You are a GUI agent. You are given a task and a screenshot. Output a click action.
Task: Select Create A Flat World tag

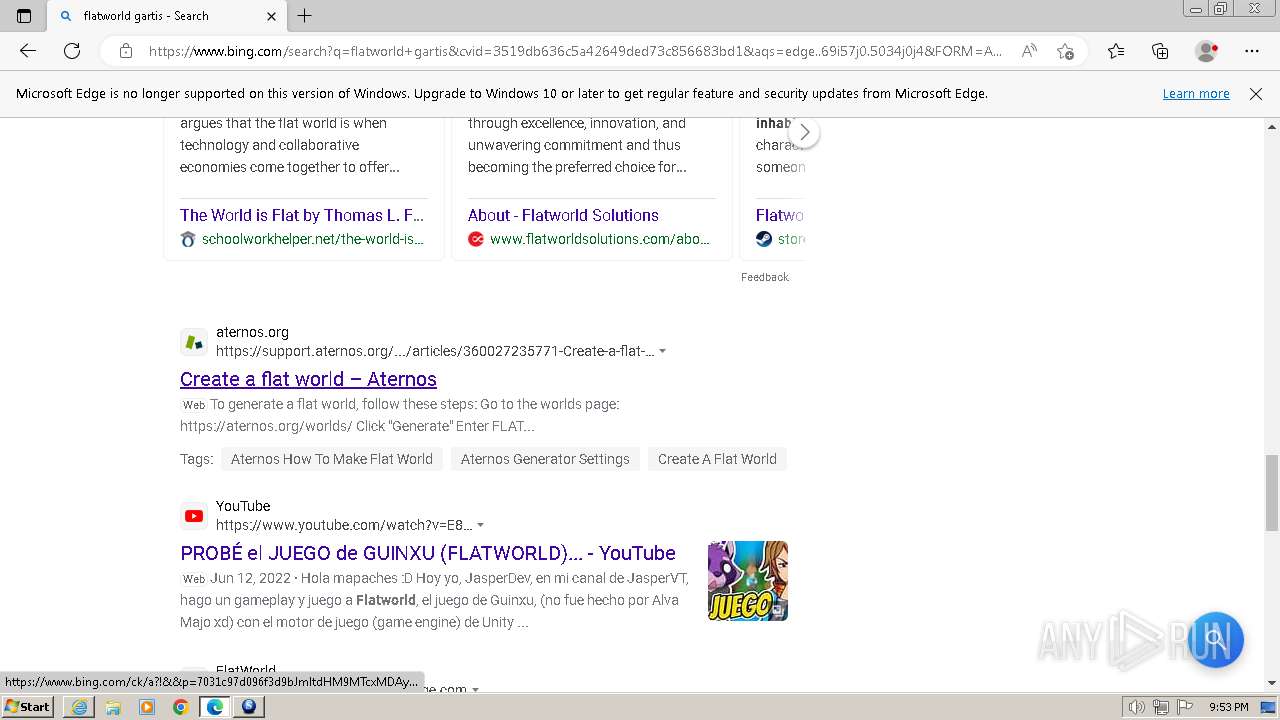(x=717, y=459)
